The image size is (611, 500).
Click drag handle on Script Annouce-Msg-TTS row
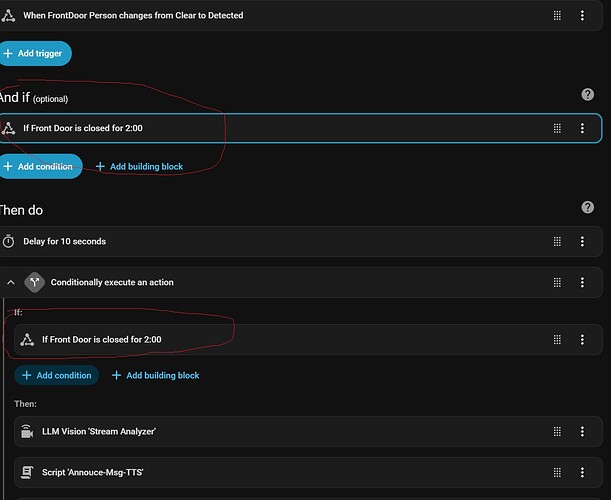coord(558,469)
